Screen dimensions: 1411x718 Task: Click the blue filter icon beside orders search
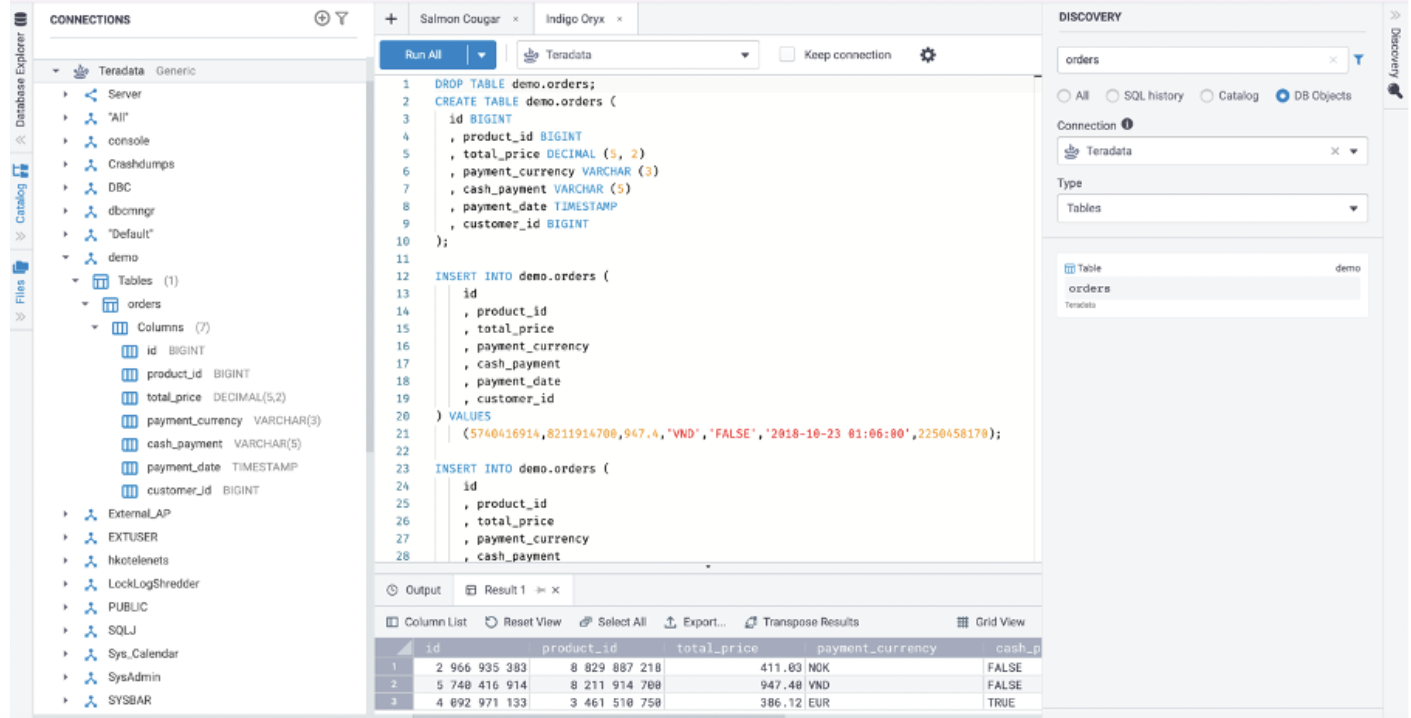[1358, 60]
